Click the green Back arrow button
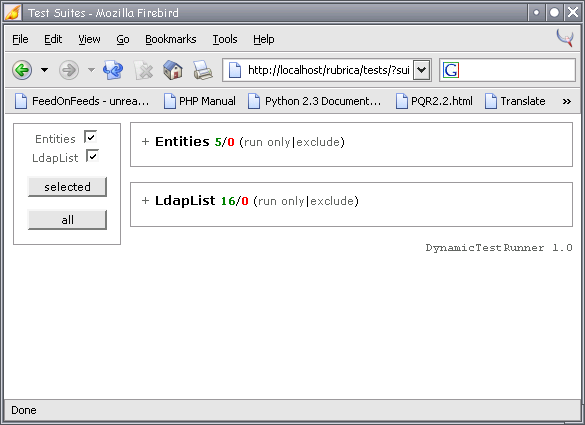 coord(22,70)
